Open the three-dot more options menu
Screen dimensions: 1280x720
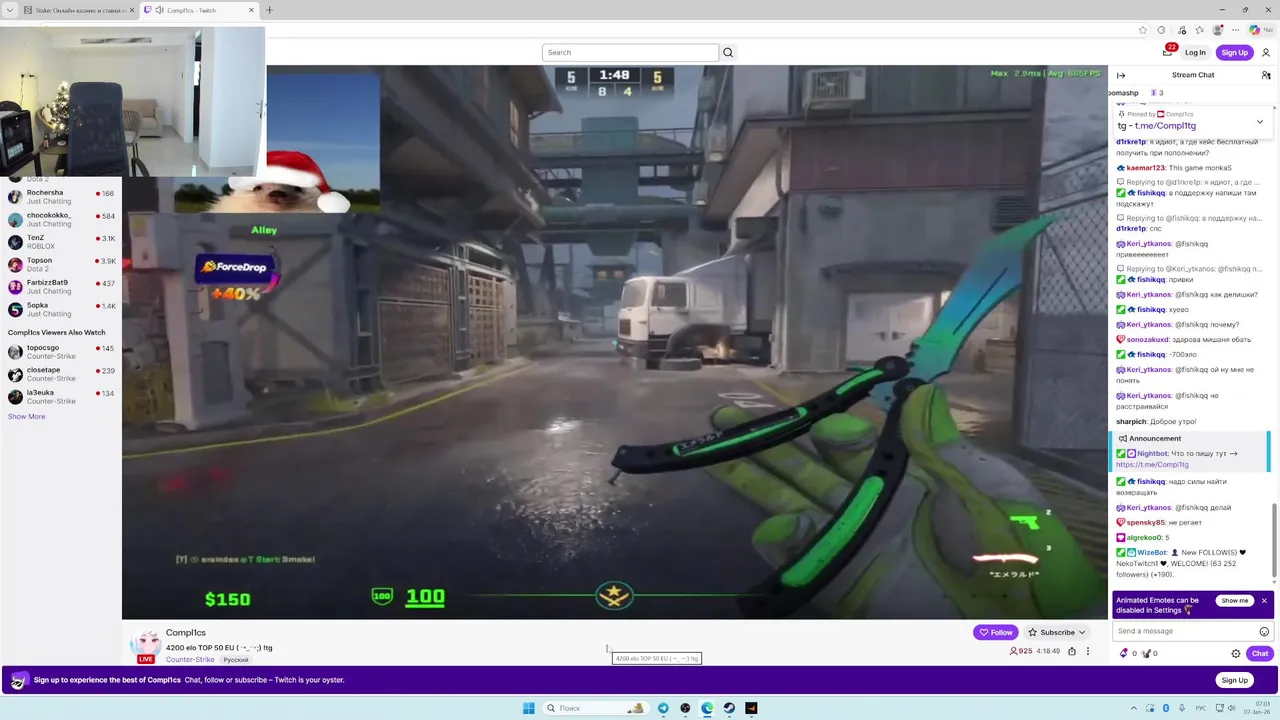pos(1088,651)
